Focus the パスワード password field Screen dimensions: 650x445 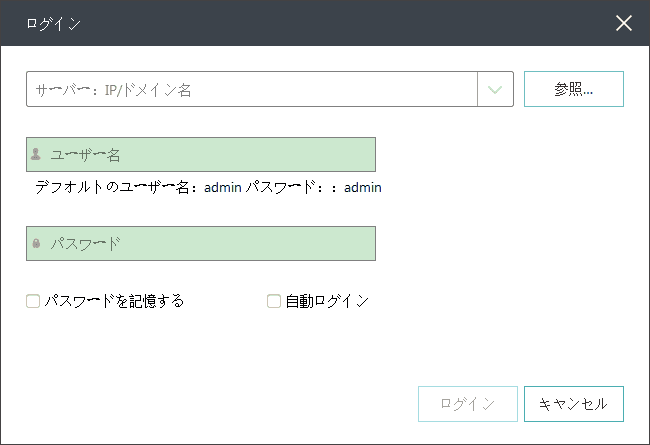pyautogui.click(x=201, y=243)
